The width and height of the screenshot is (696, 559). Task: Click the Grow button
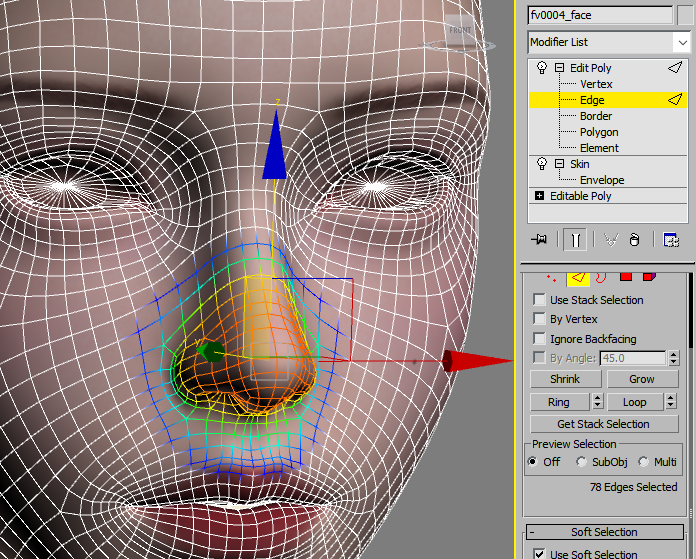642,379
